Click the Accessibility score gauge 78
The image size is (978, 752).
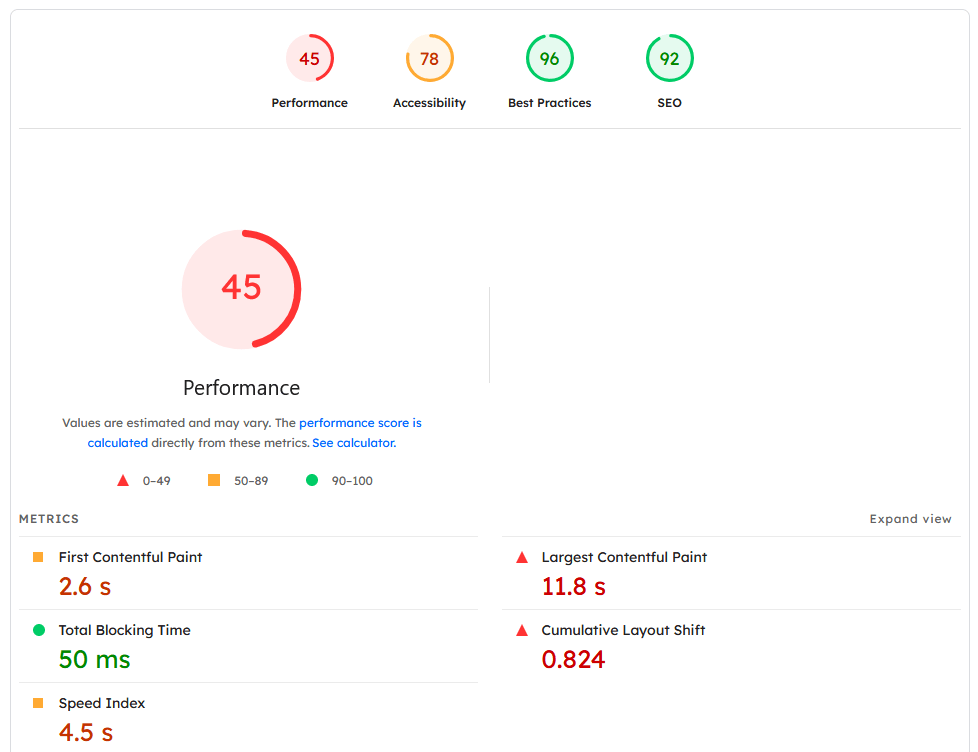(429, 59)
